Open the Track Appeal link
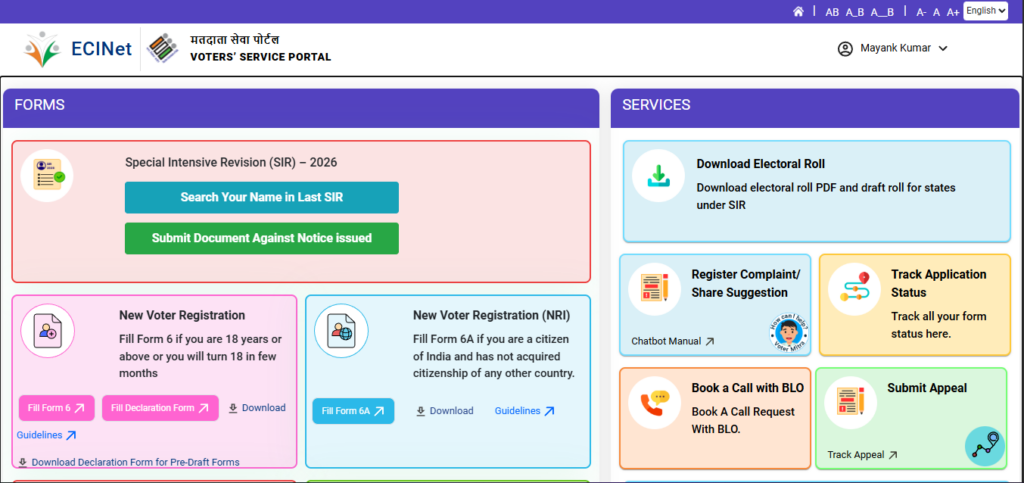Image resolution: width=1024 pixels, height=483 pixels. [x=863, y=455]
